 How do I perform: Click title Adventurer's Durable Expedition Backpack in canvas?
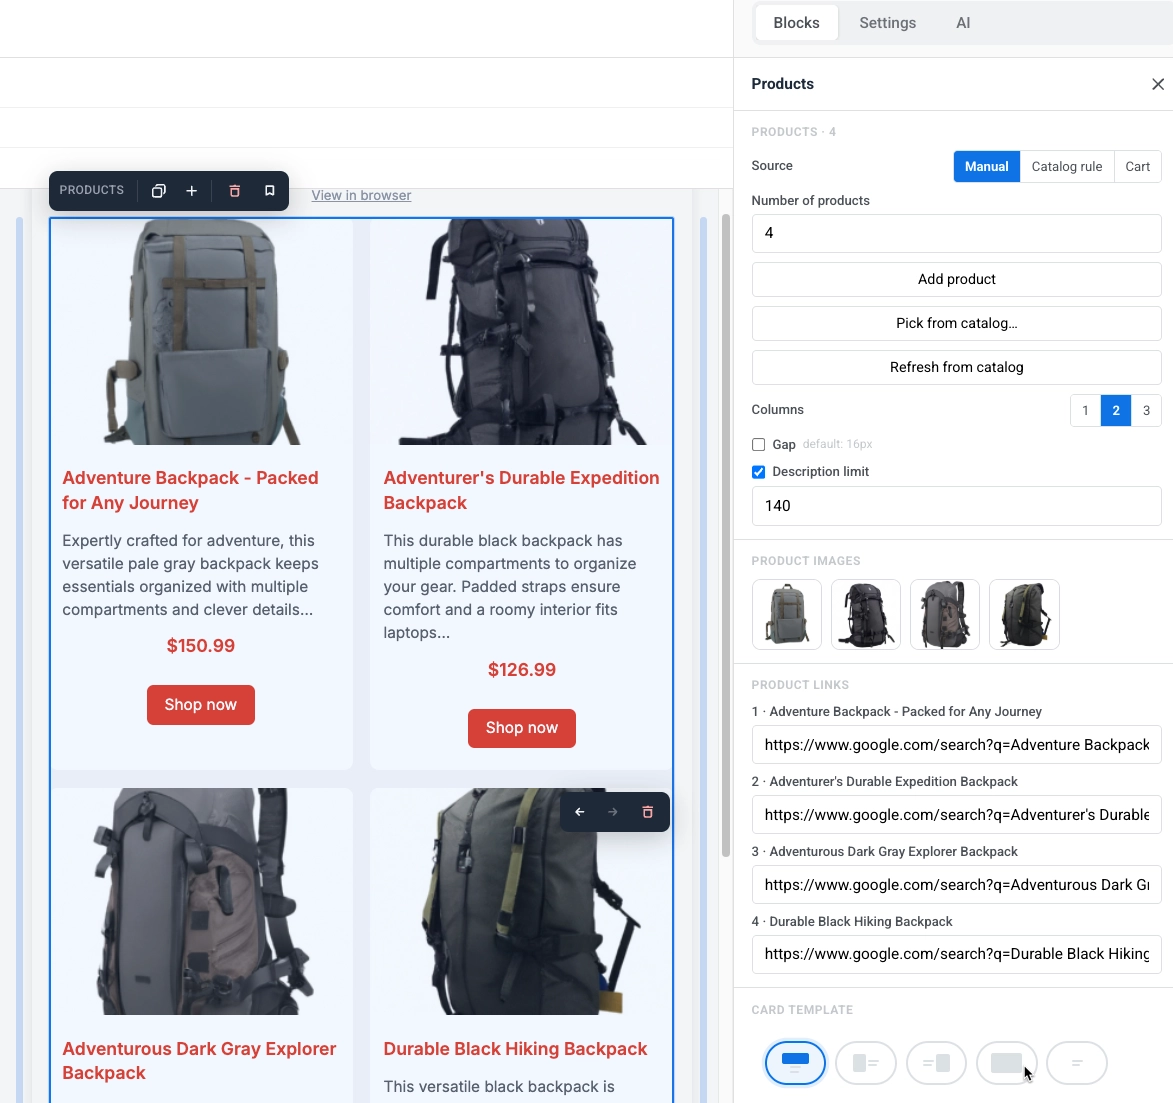521,490
